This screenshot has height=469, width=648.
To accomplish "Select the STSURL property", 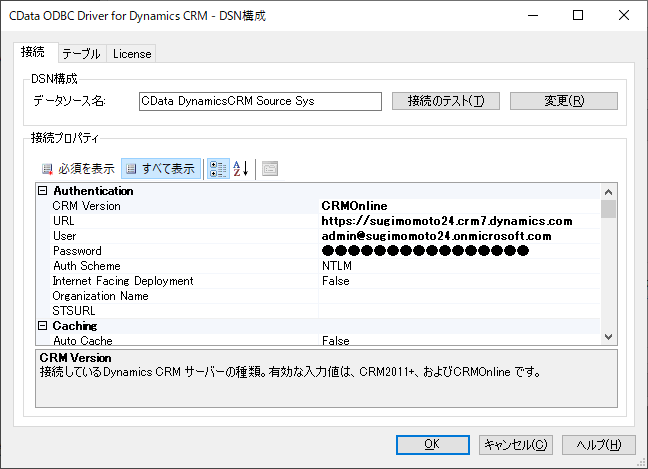I will point(74,311).
